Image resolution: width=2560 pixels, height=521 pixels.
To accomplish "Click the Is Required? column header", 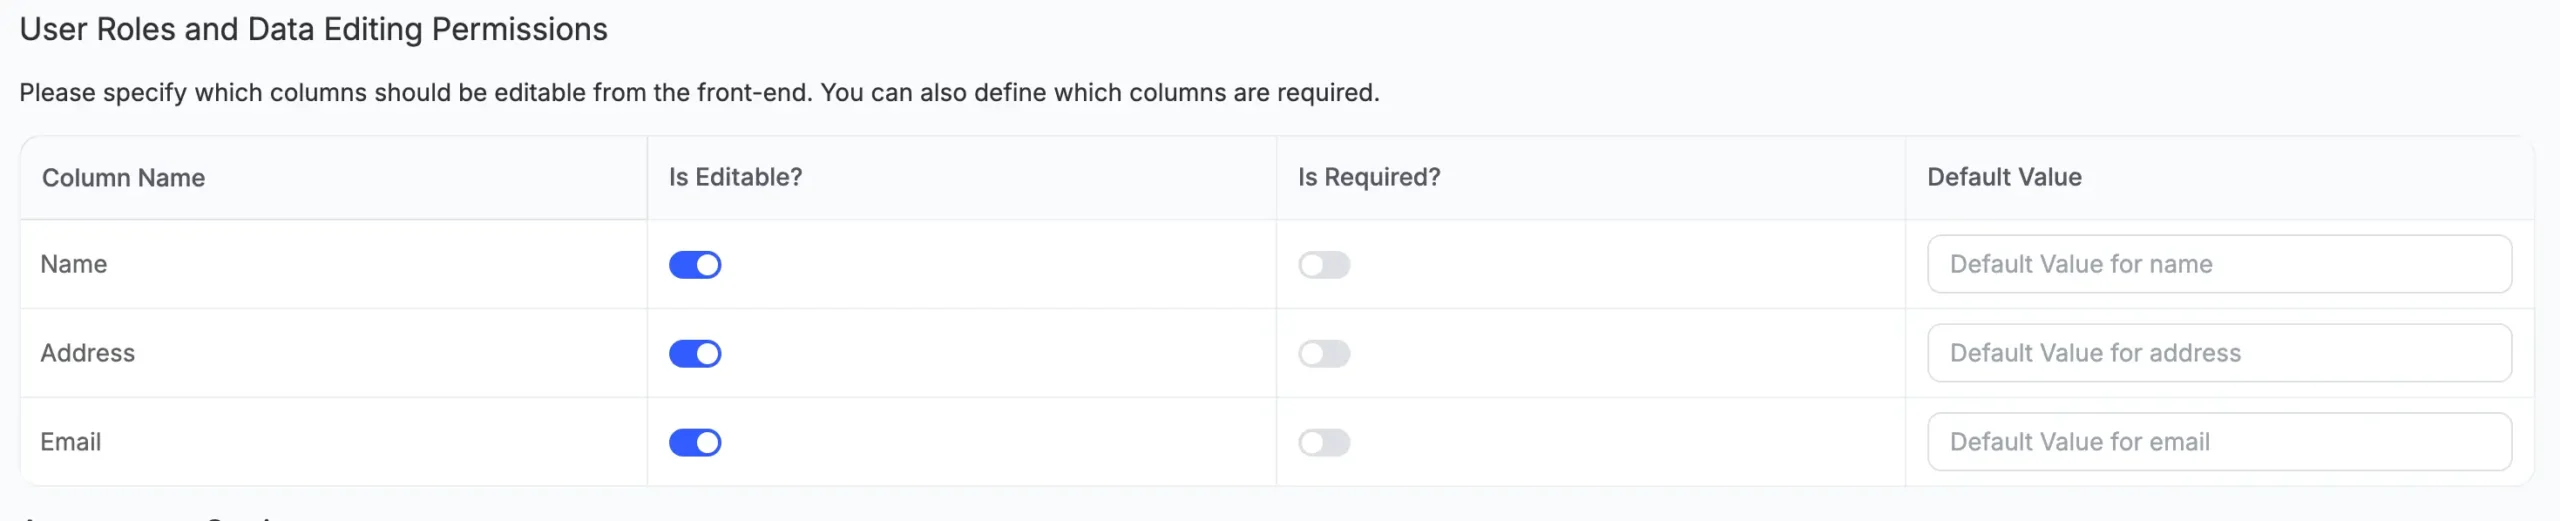I will coord(1369,177).
